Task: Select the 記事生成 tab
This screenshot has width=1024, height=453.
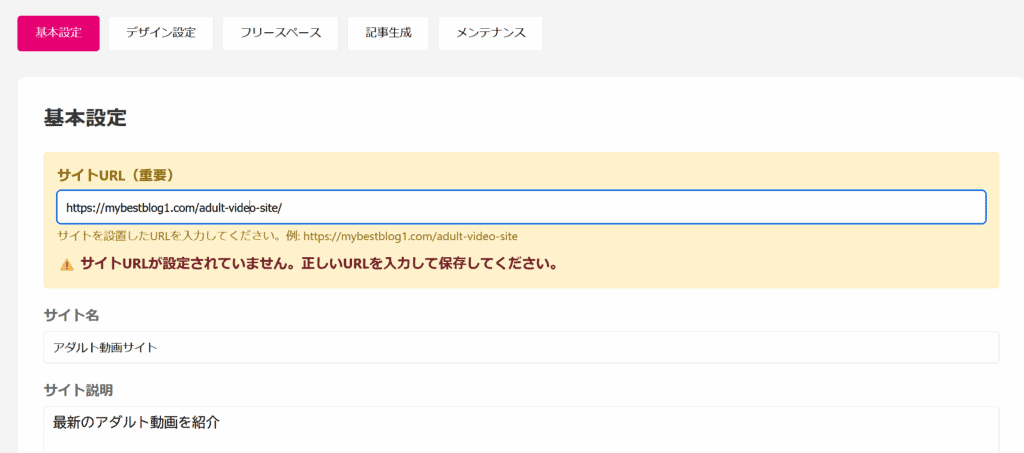Action: [x=388, y=33]
